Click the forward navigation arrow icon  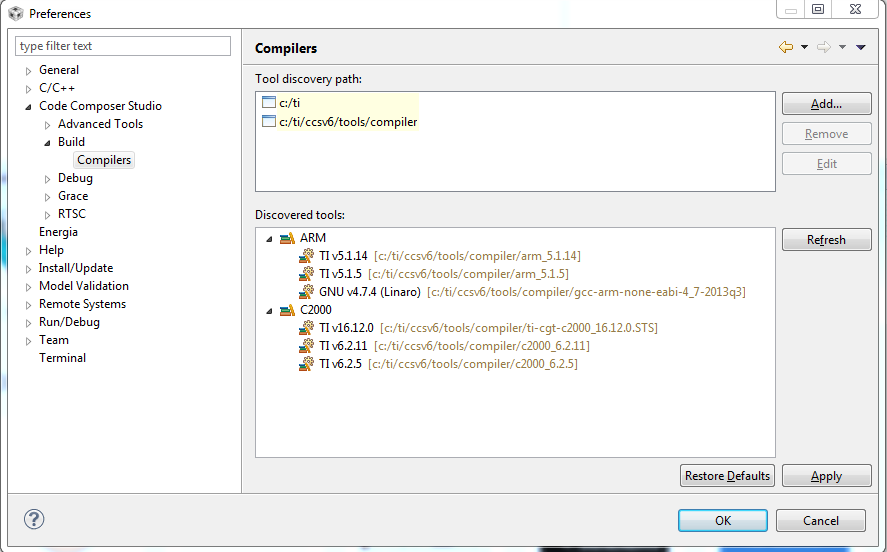click(824, 47)
